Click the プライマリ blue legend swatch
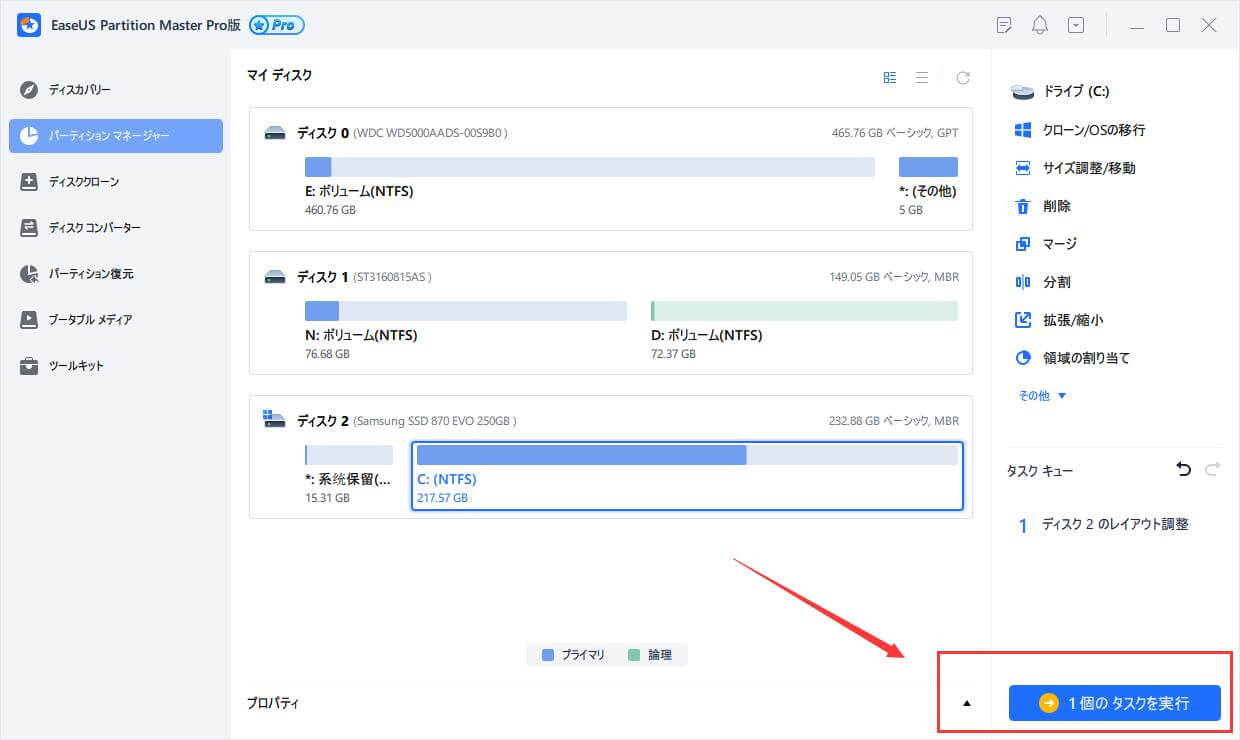 [x=547, y=655]
